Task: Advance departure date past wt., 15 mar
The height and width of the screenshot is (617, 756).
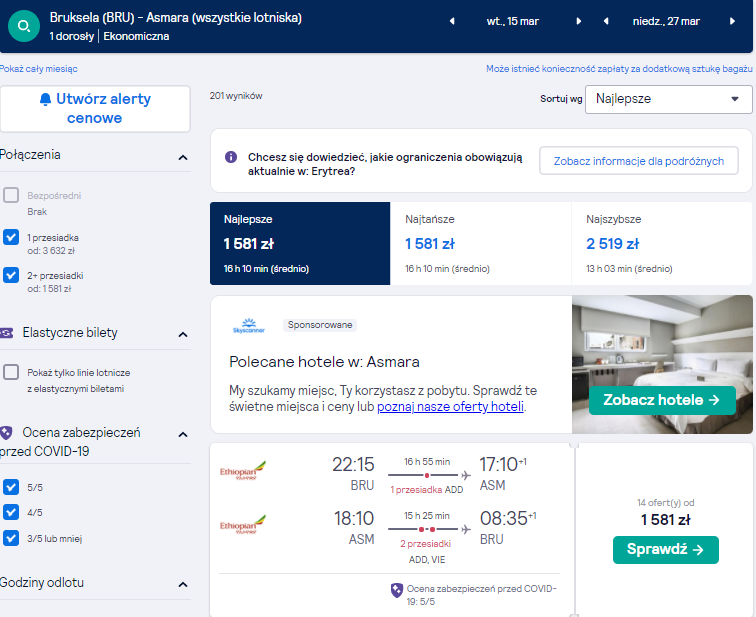Action: pos(579,21)
